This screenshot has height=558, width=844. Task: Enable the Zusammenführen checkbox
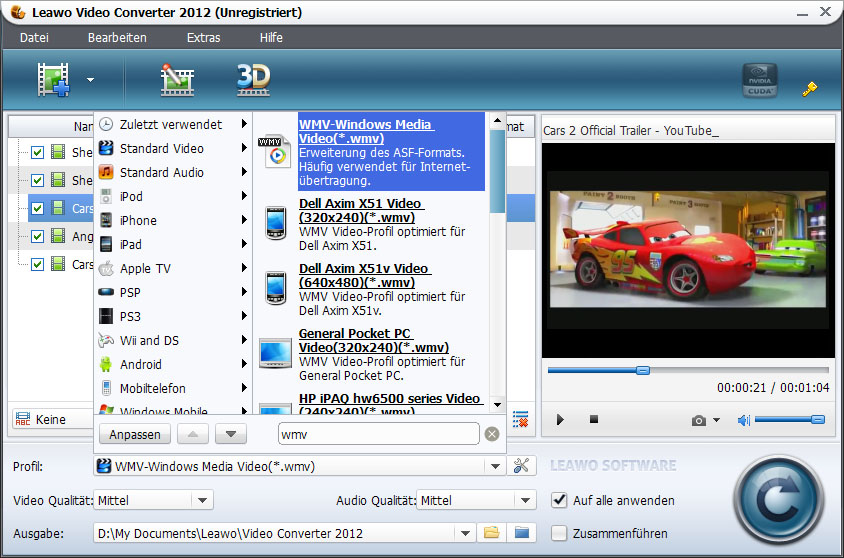point(560,533)
